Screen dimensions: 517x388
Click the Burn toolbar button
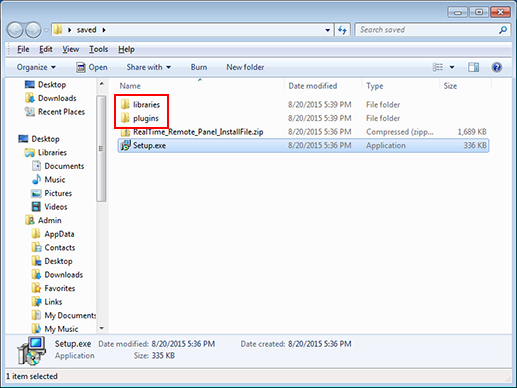click(x=199, y=67)
